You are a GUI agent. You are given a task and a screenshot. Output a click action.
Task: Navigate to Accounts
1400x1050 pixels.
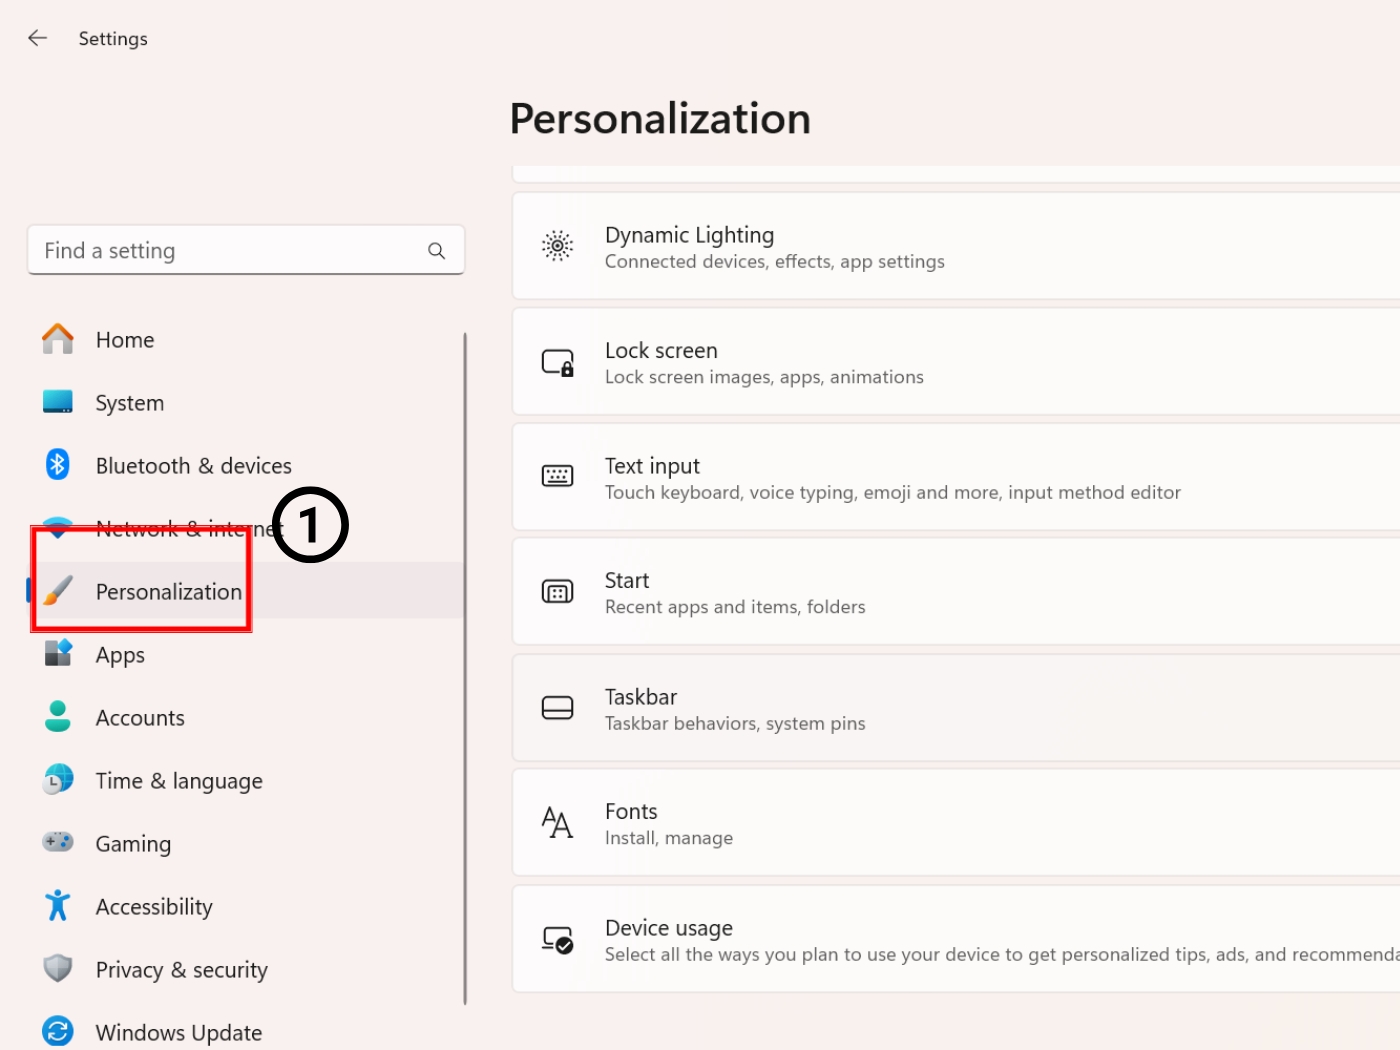tap(246, 718)
